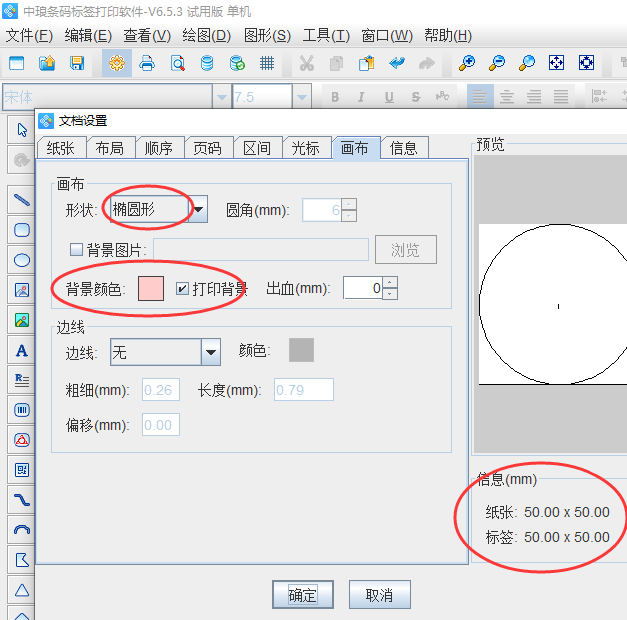Viewport: 627px width, 620px height.
Task: Click the print icon in toolbar
Action: pyautogui.click(x=147, y=63)
